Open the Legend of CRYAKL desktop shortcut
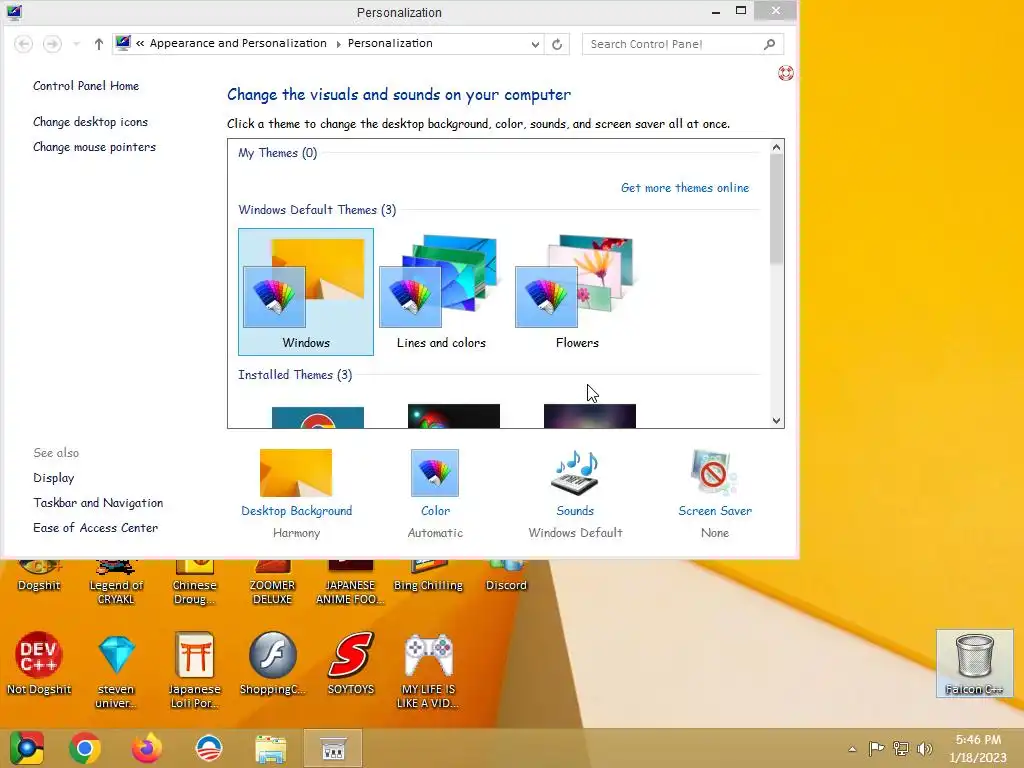The image size is (1024, 768). 116,583
